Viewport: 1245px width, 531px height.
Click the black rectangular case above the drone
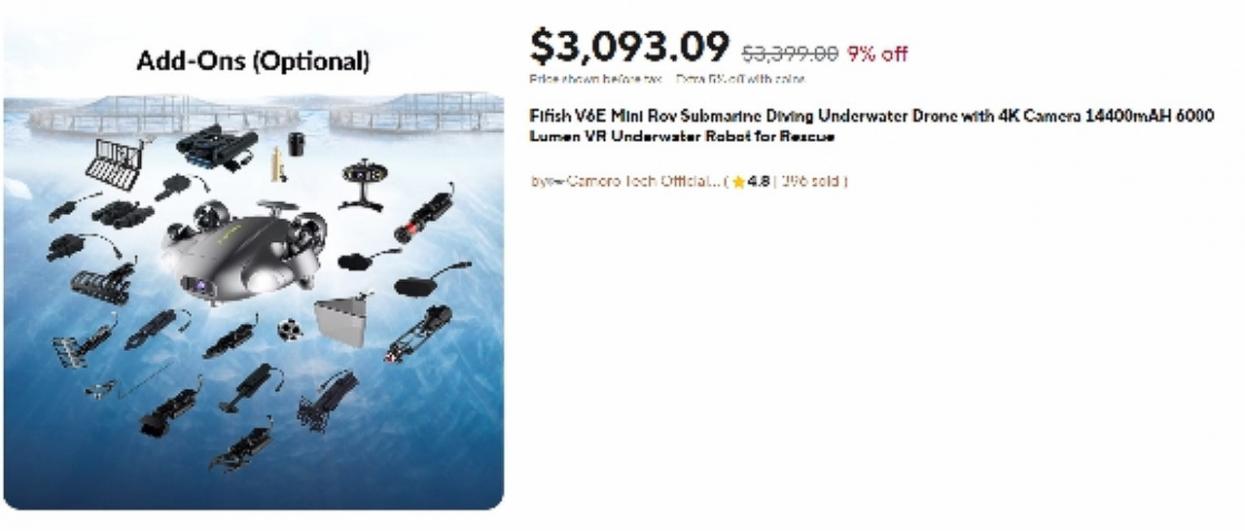[216, 146]
